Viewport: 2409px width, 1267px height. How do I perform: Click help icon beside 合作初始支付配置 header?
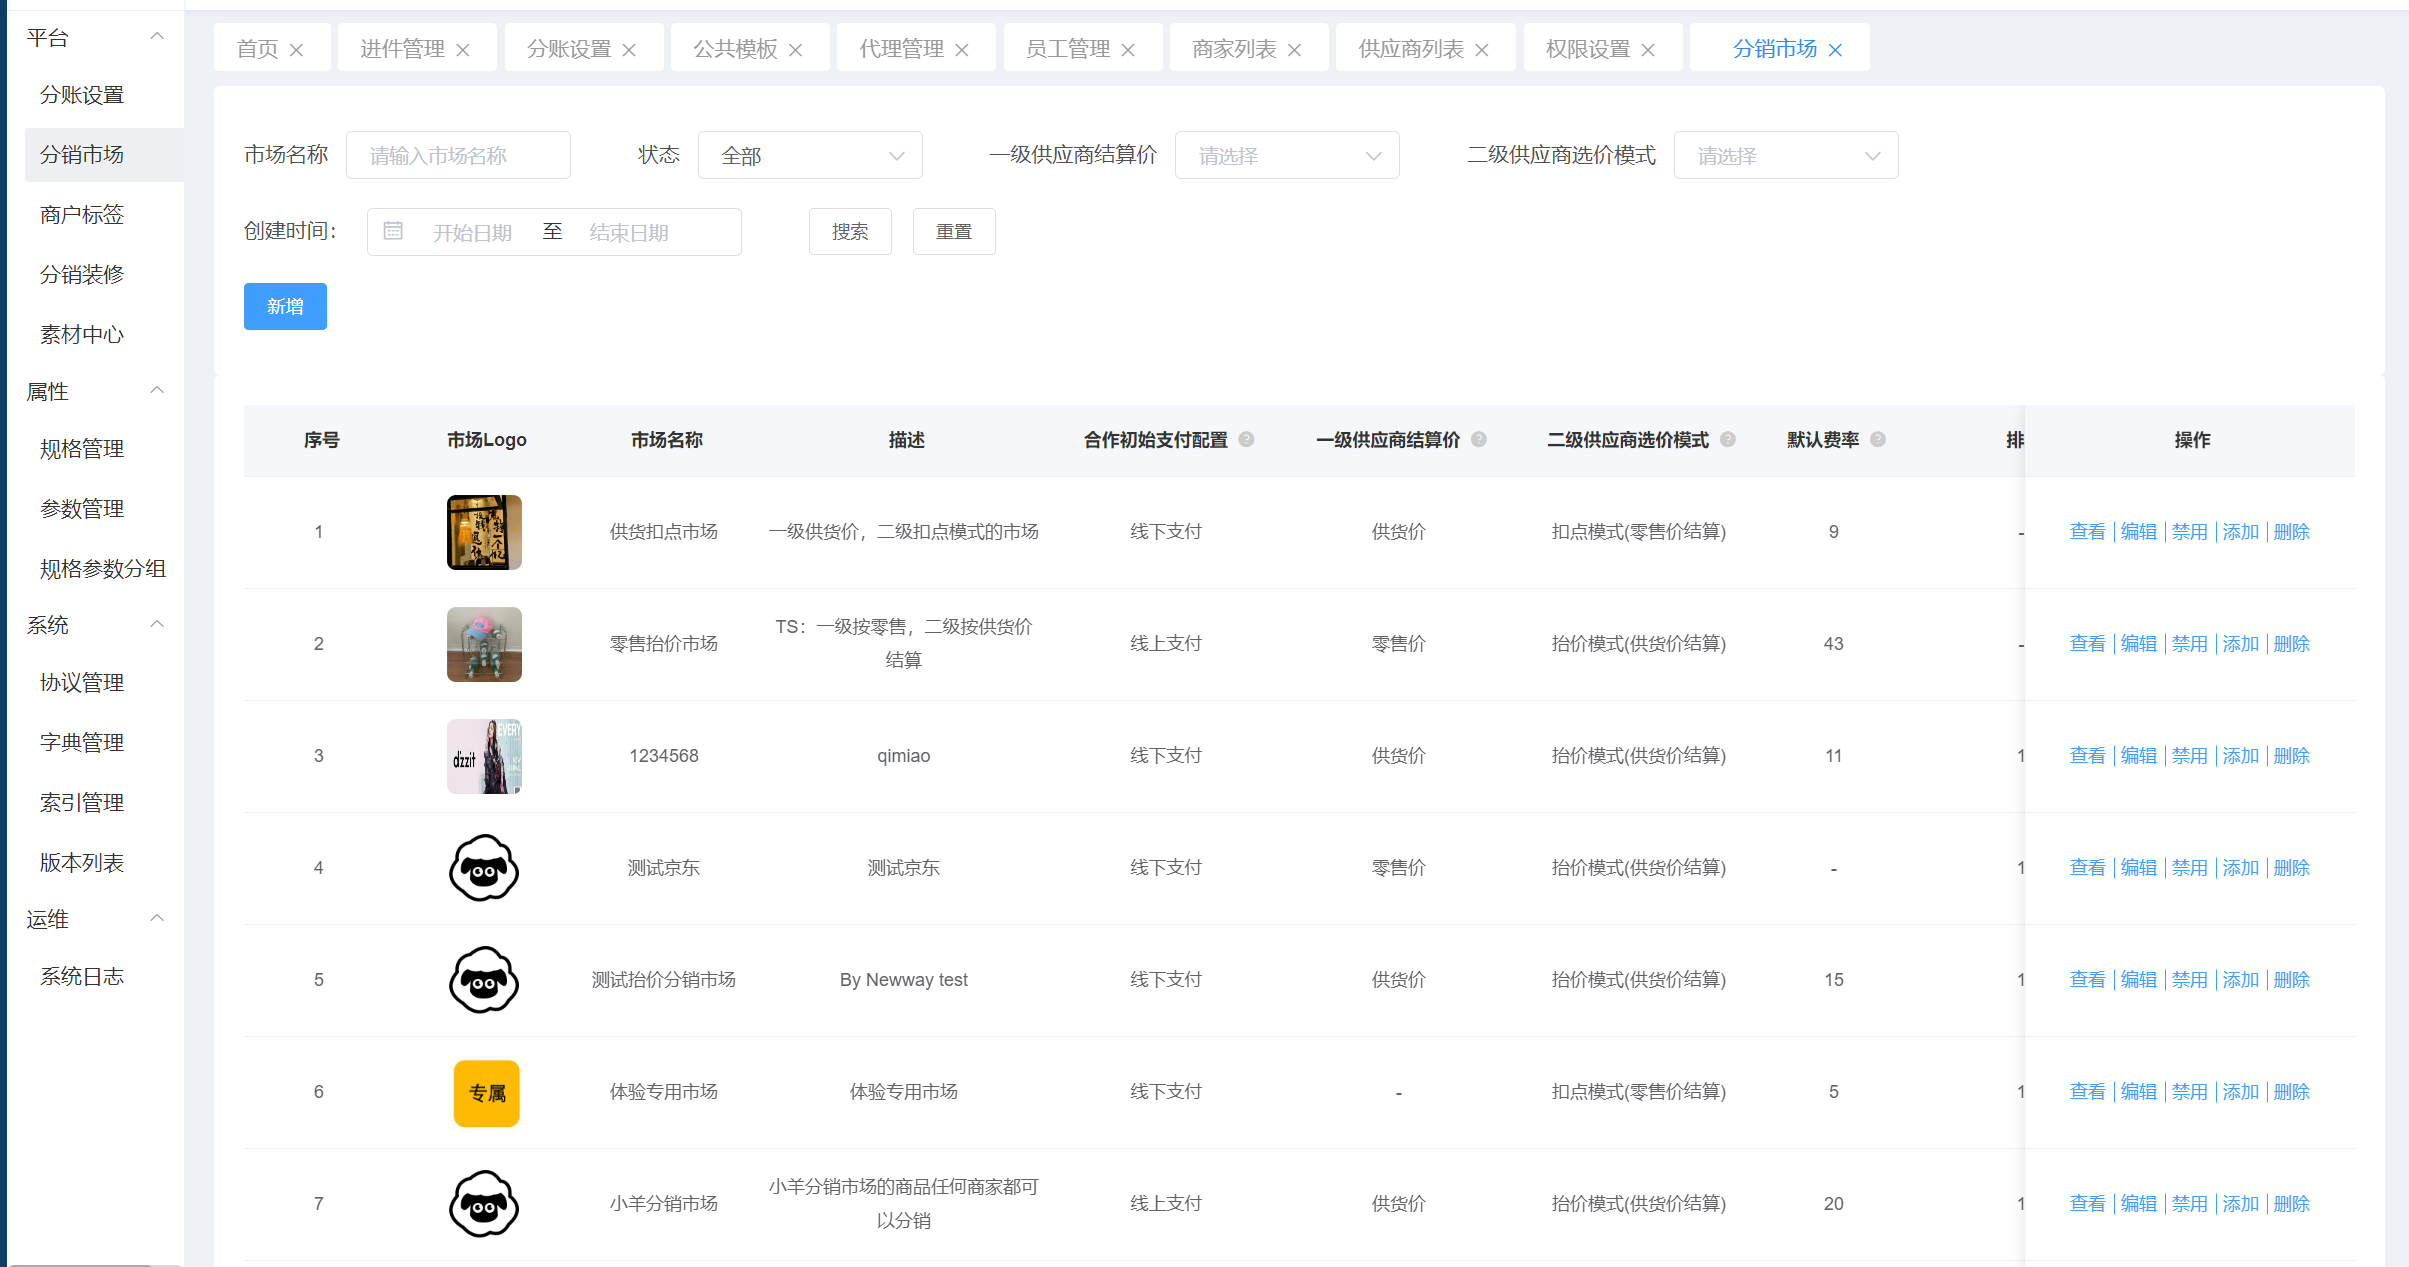point(1246,439)
